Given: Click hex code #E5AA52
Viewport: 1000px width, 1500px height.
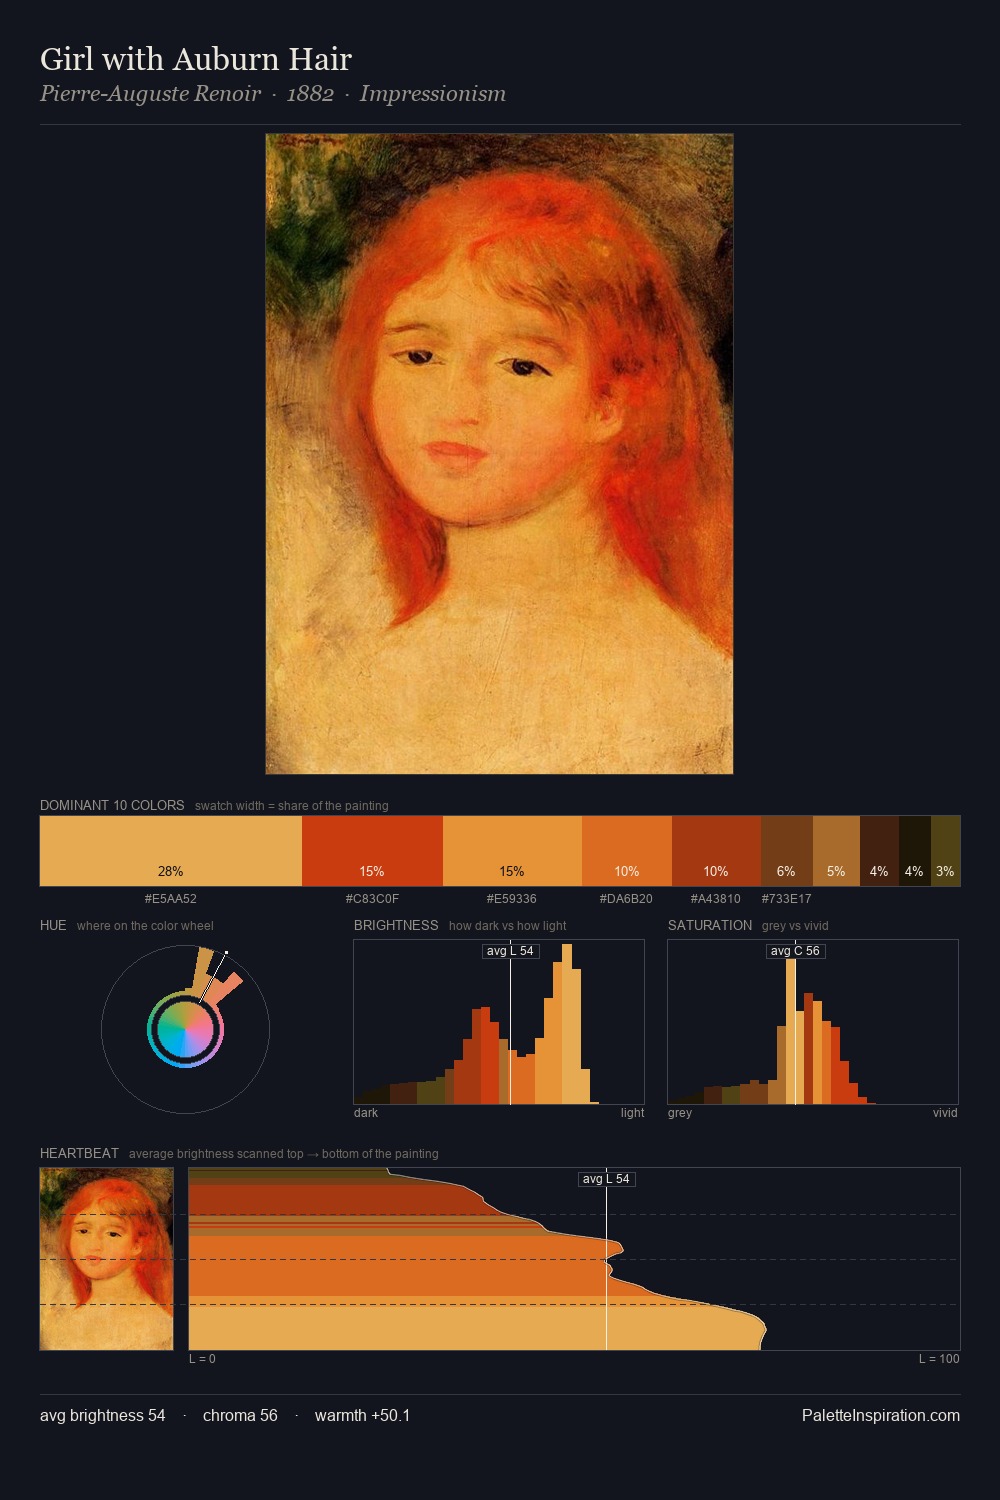Looking at the screenshot, I should coord(171,899).
